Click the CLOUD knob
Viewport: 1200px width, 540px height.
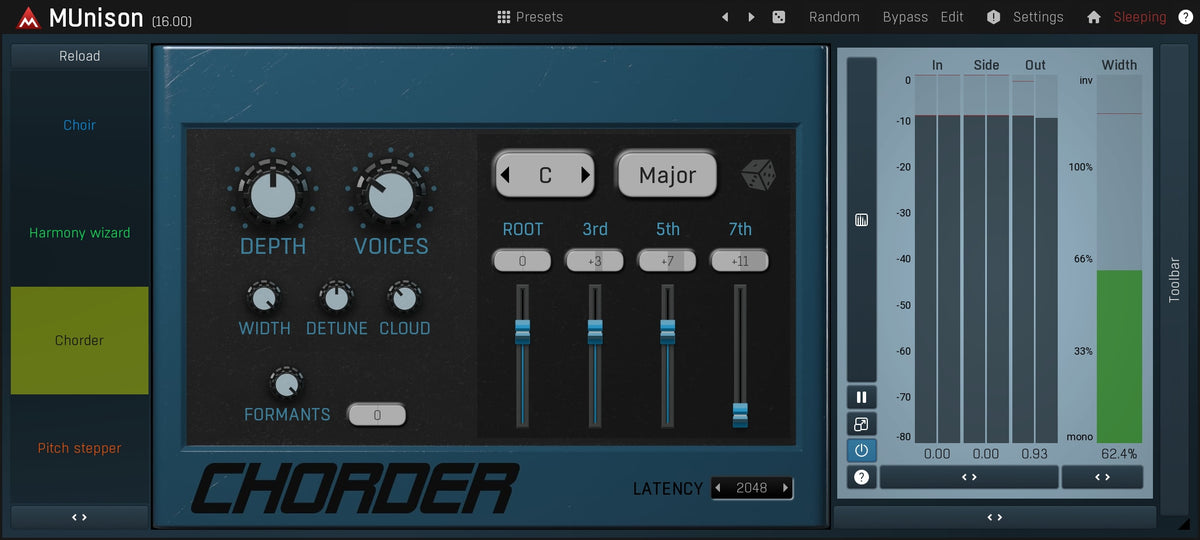tap(404, 297)
